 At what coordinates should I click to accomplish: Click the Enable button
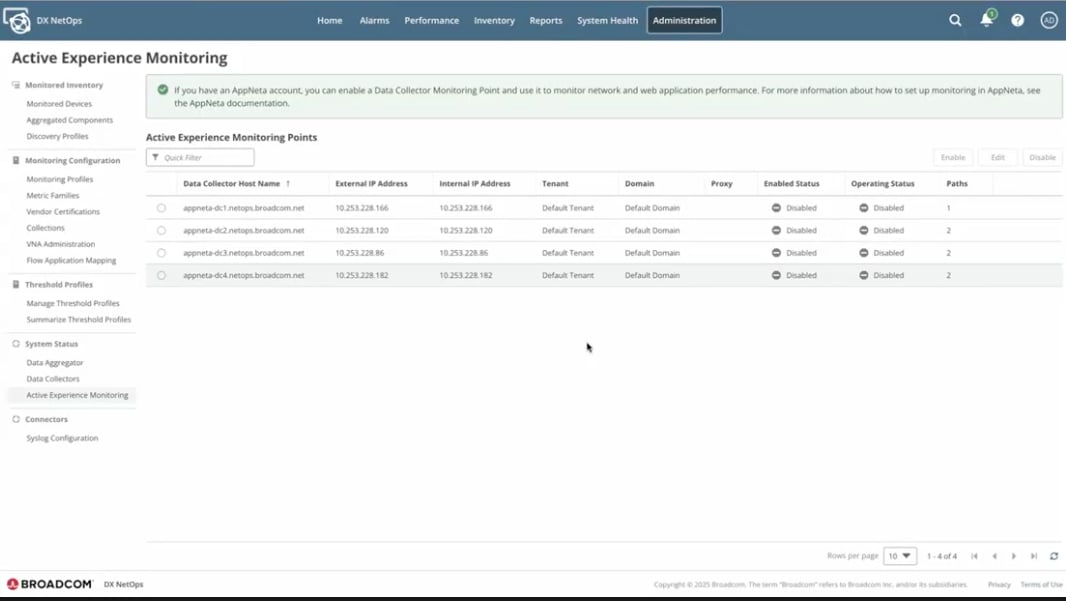coord(952,157)
